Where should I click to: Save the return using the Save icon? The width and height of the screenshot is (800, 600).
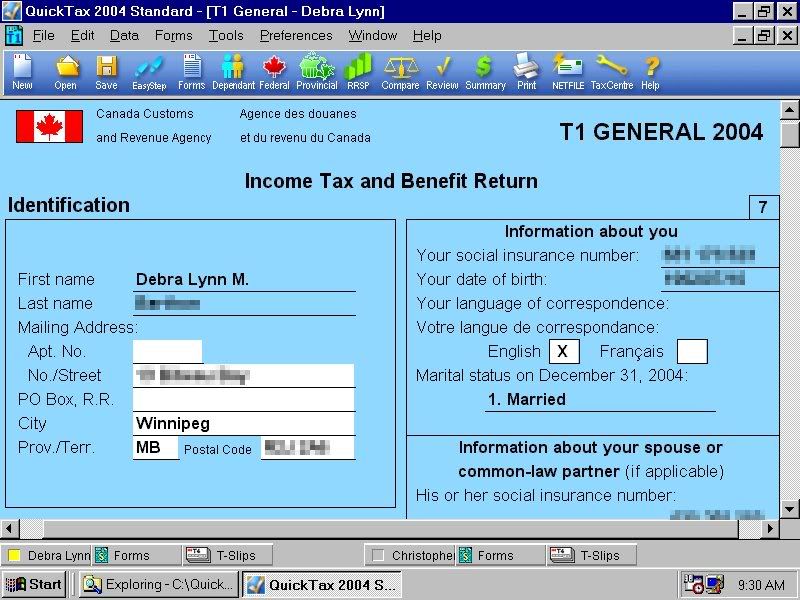[106, 72]
